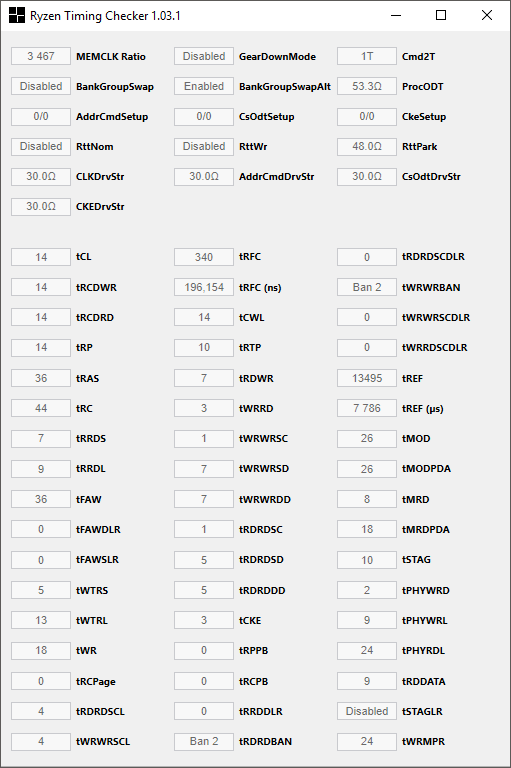
Task: Click the Ryzen Timing Checker app icon
Action: click(17, 15)
